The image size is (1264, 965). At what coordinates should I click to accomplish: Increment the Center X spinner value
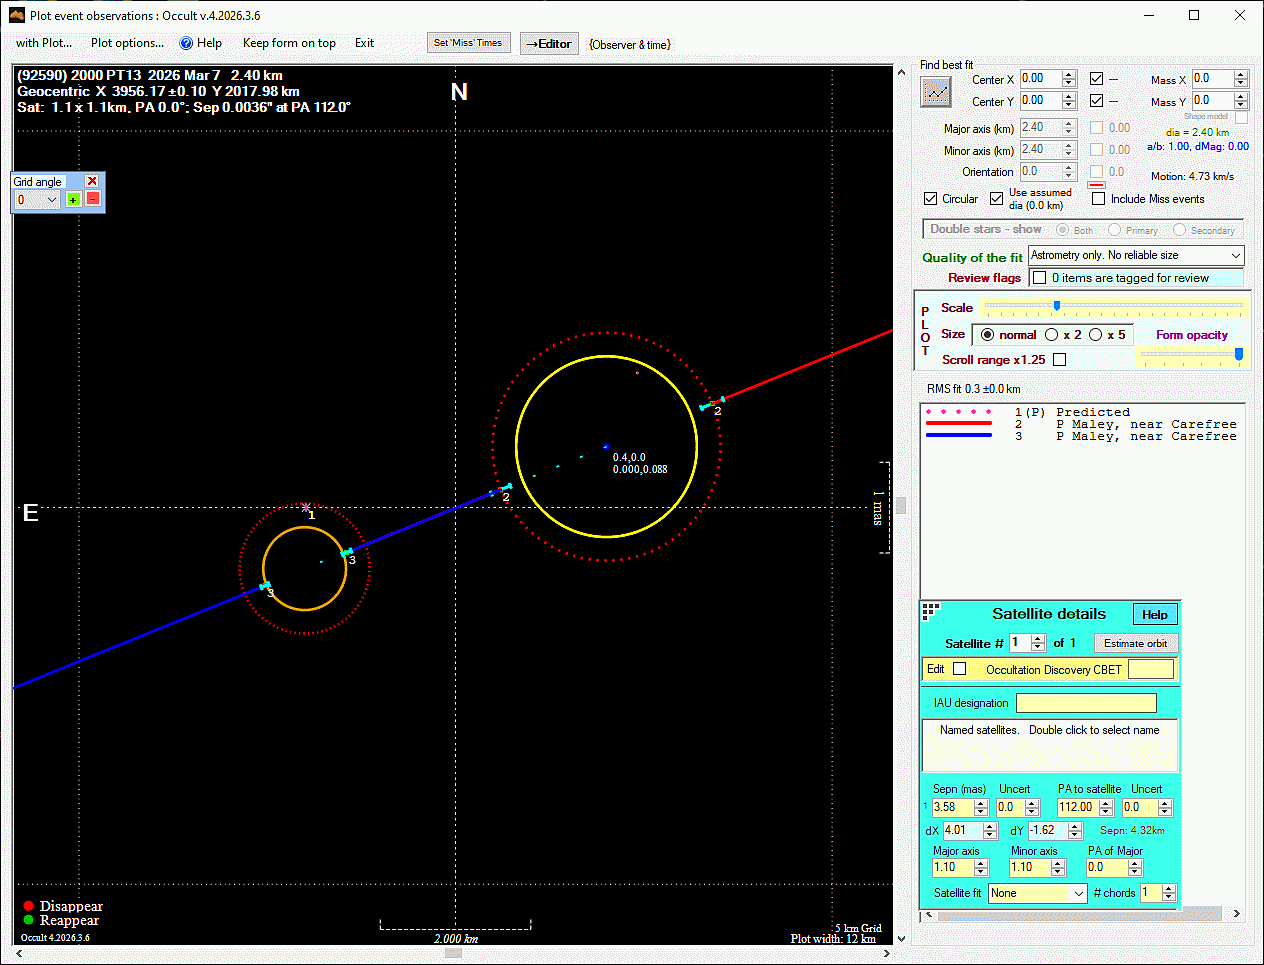1069,75
